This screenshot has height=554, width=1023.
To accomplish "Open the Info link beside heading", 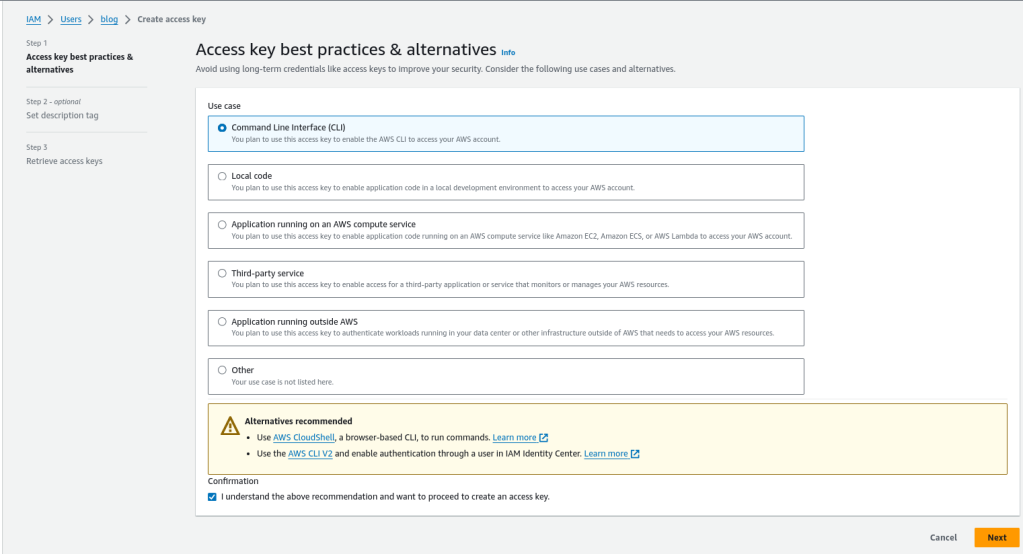I will tap(508, 52).
